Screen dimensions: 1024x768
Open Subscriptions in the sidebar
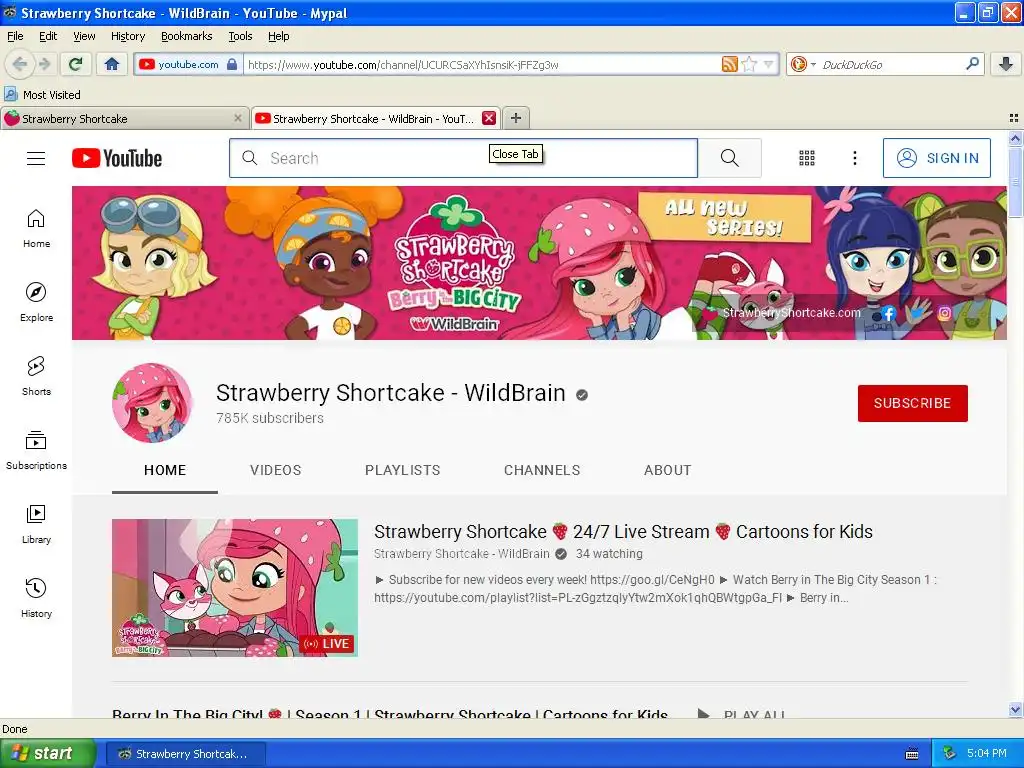pyautogui.click(x=37, y=450)
